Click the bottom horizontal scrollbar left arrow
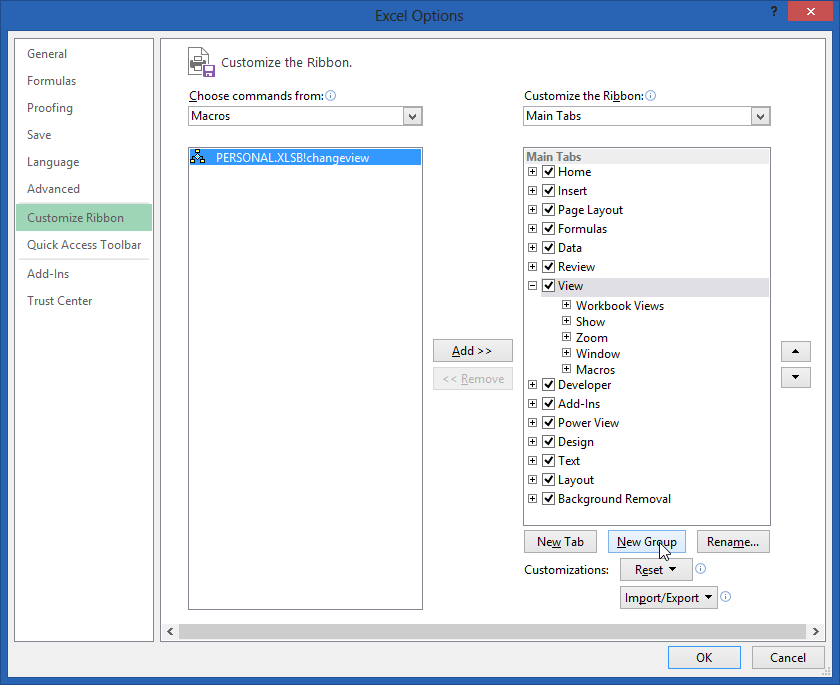Image resolution: width=840 pixels, height=685 pixels. click(x=170, y=631)
